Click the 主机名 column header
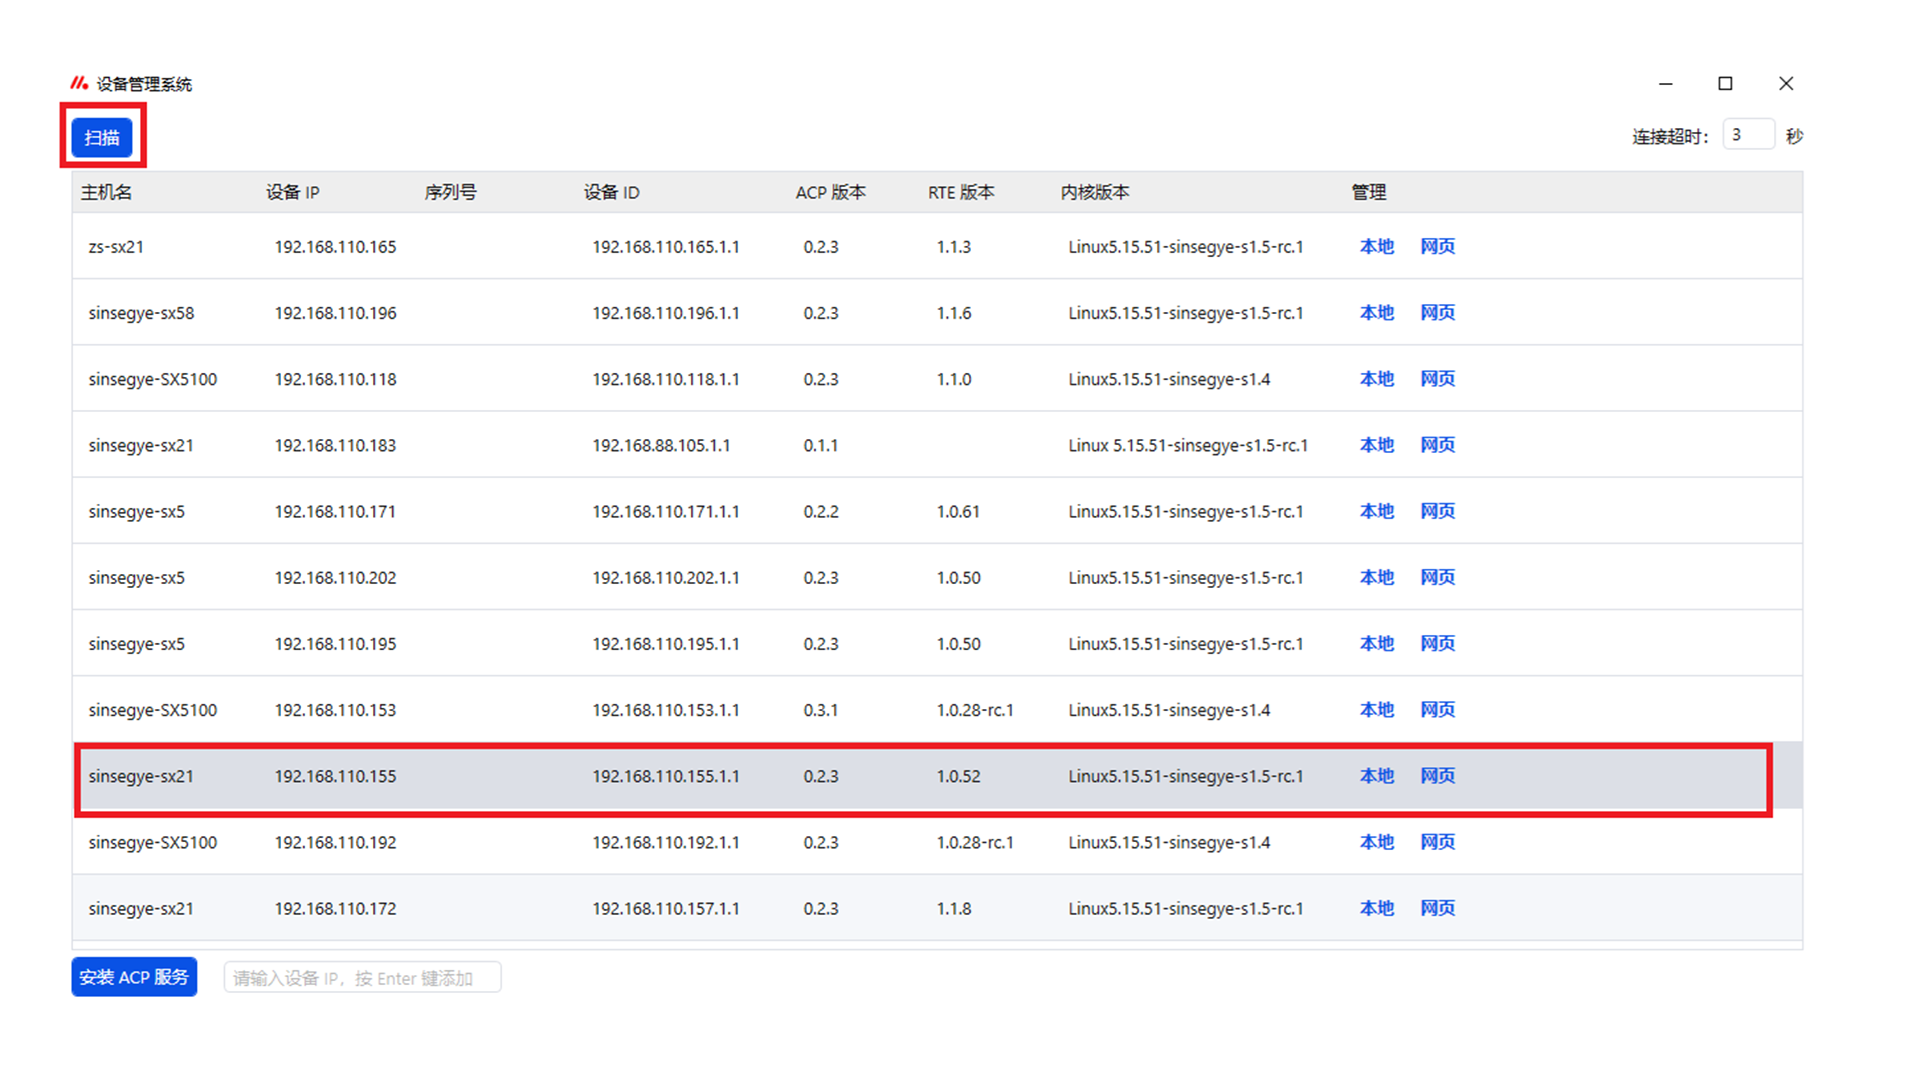The height and width of the screenshot is (1080, 1920). [x=106, y=192]
